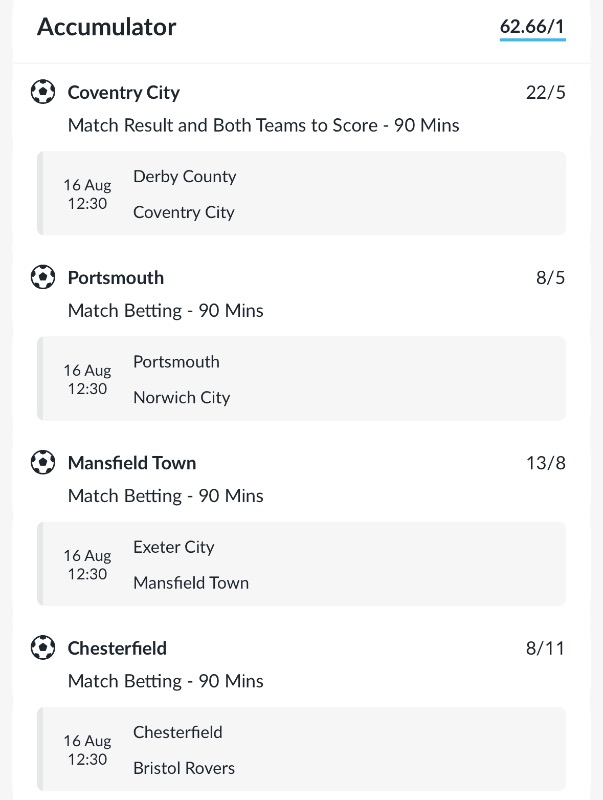Screen dimensions: 603x800
Task: Select the Mansfield Town selection title
Action: pos(132,463)
